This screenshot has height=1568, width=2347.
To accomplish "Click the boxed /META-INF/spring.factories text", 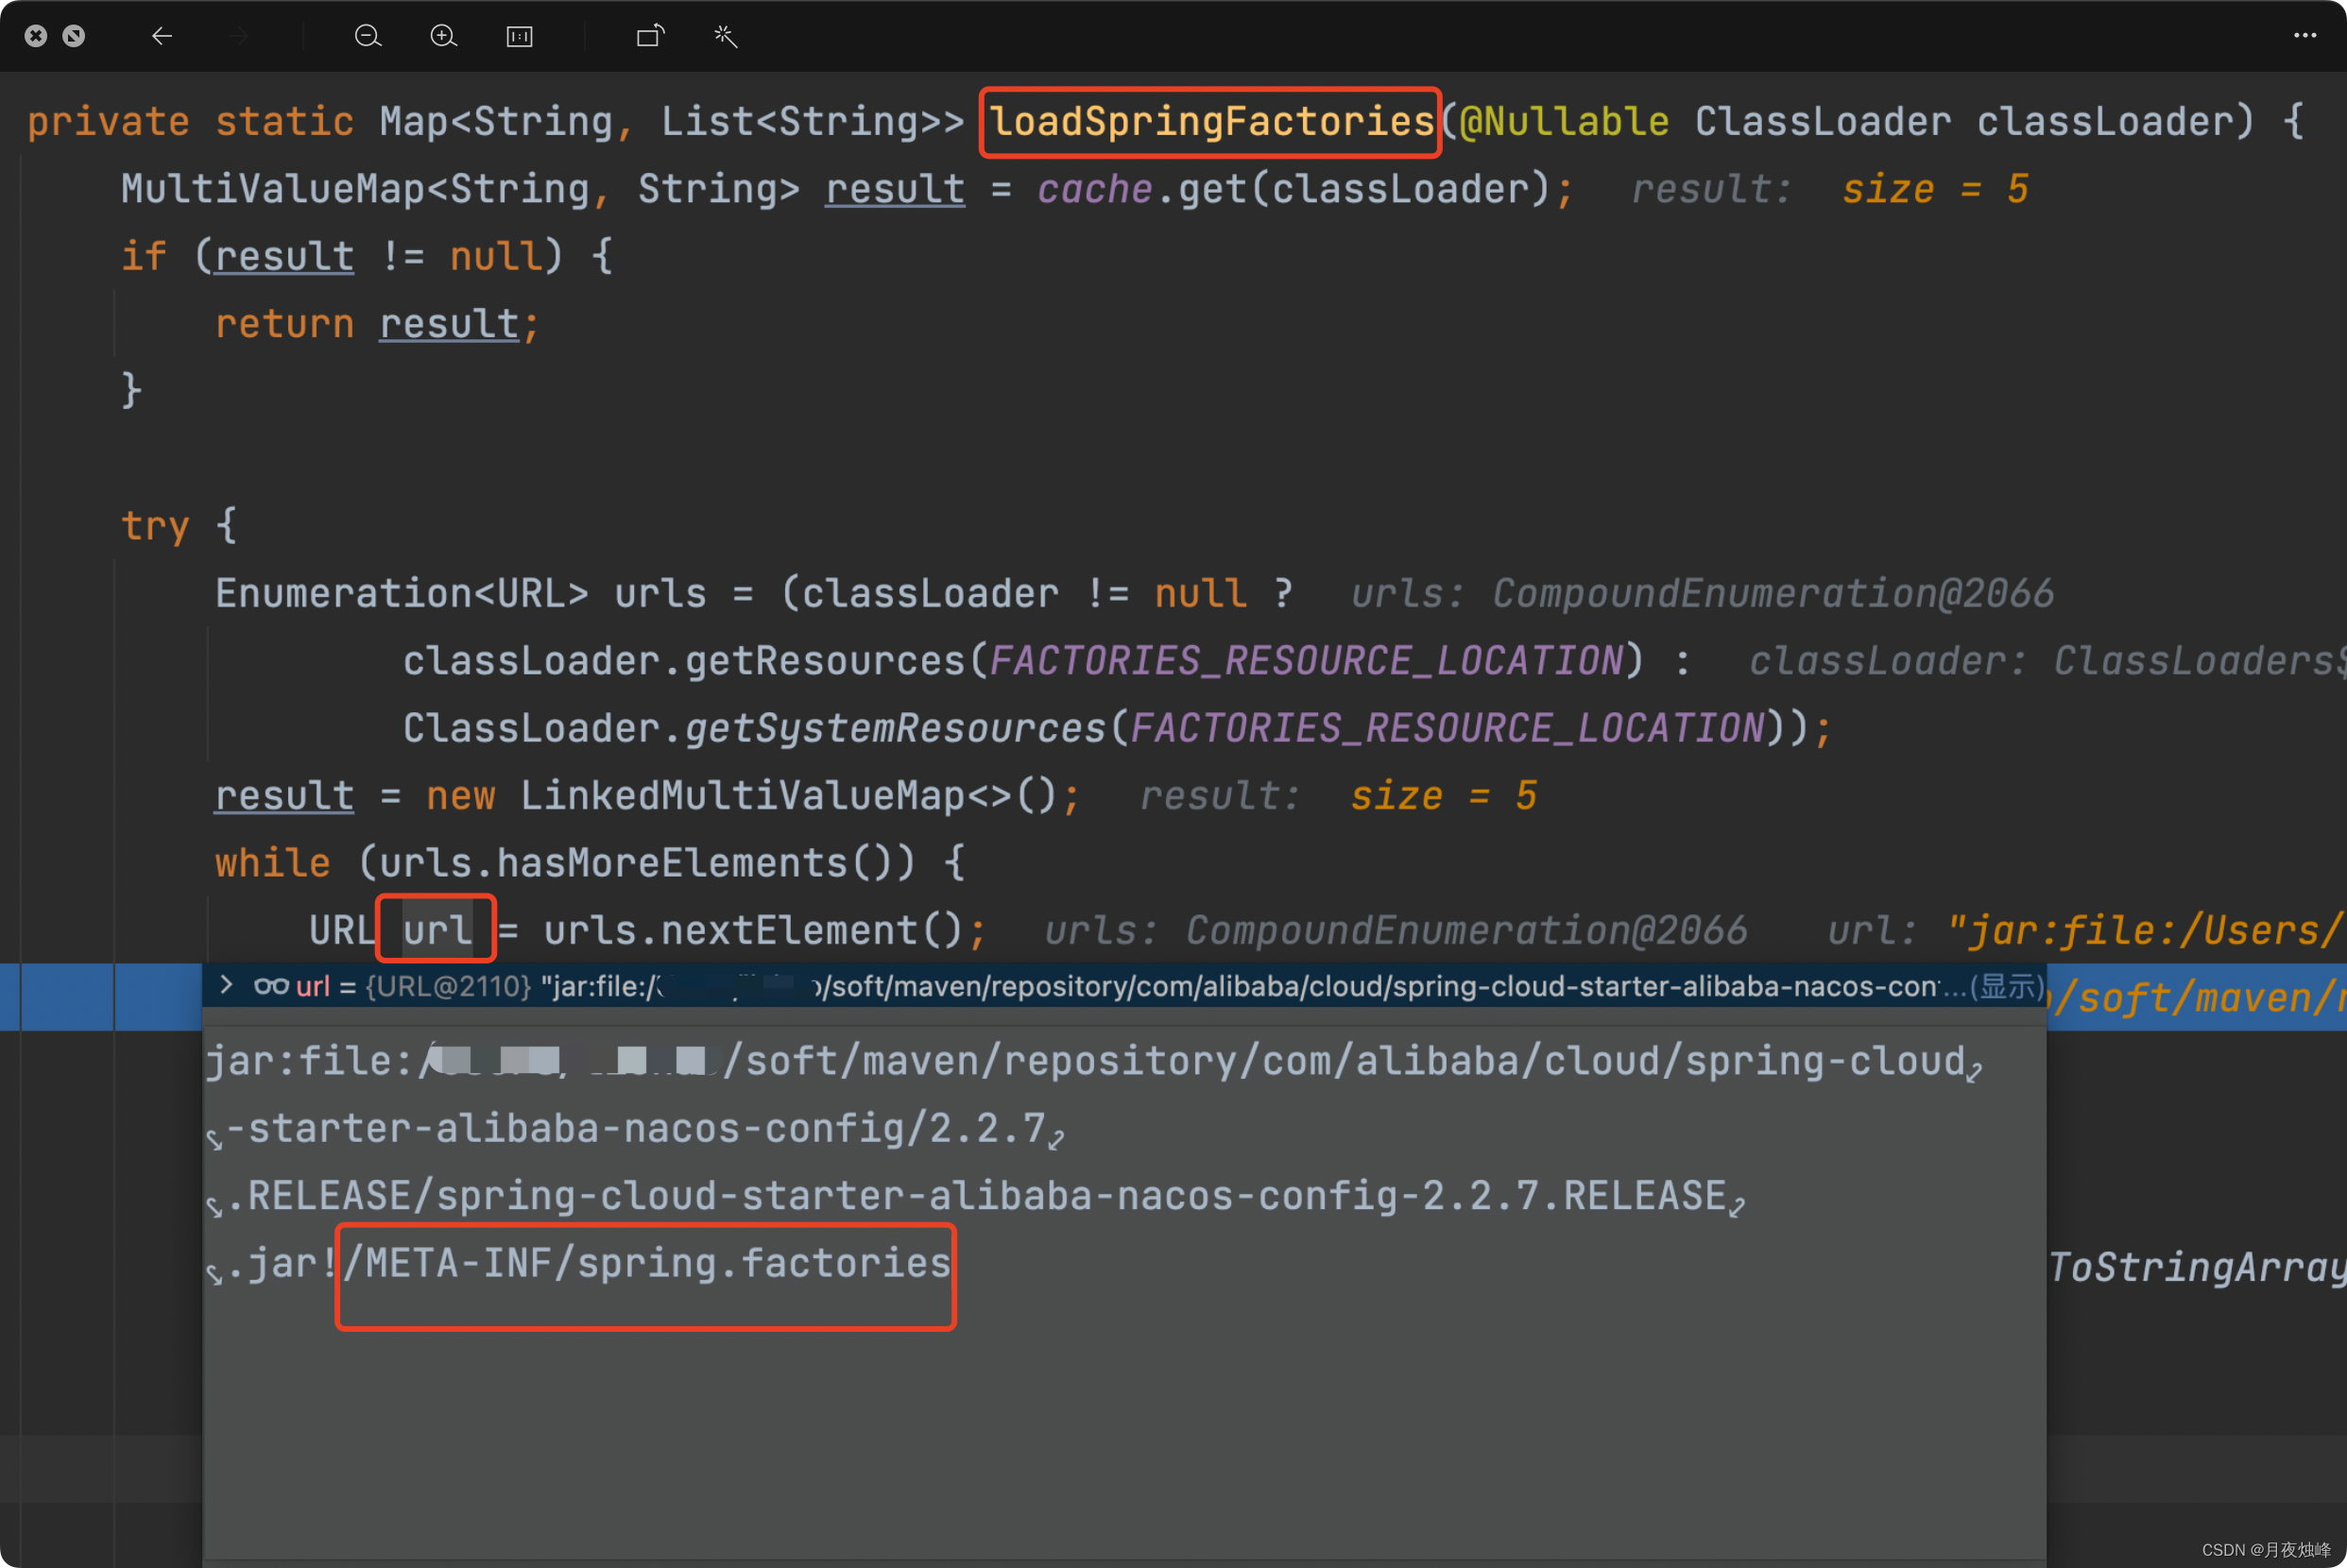I will point(647,1264).
